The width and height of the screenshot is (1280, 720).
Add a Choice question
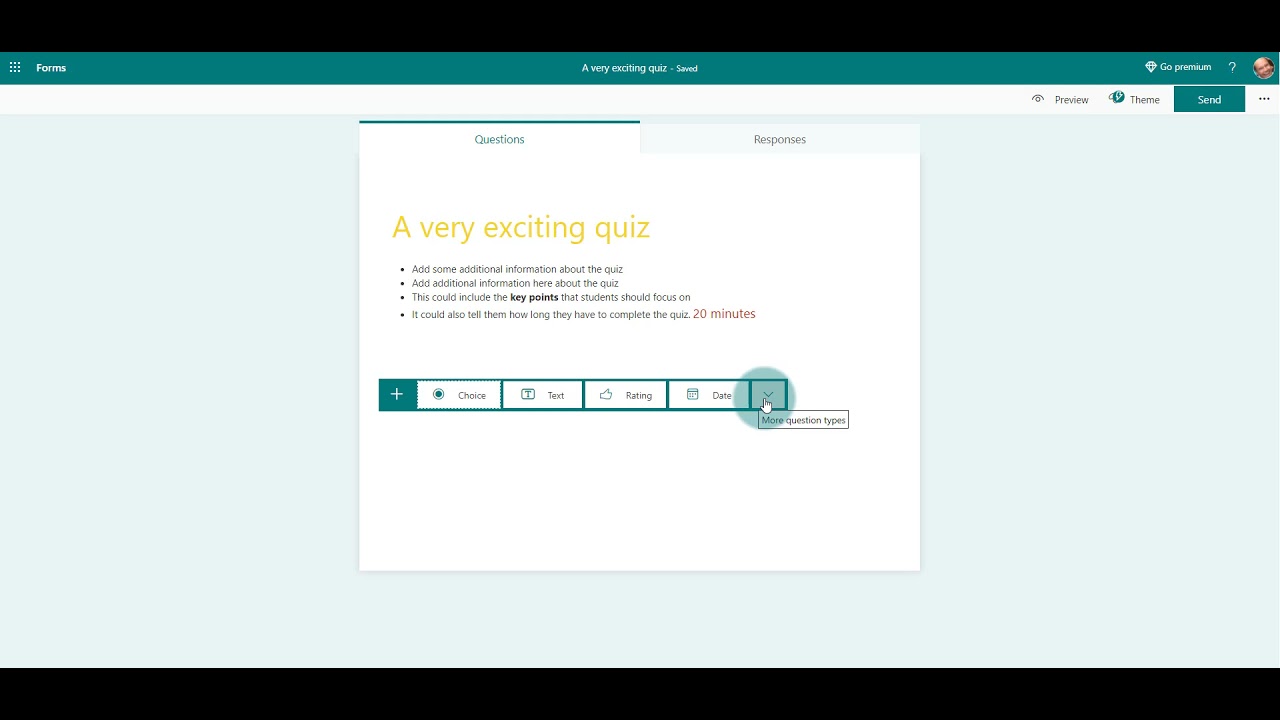(459, 395)
